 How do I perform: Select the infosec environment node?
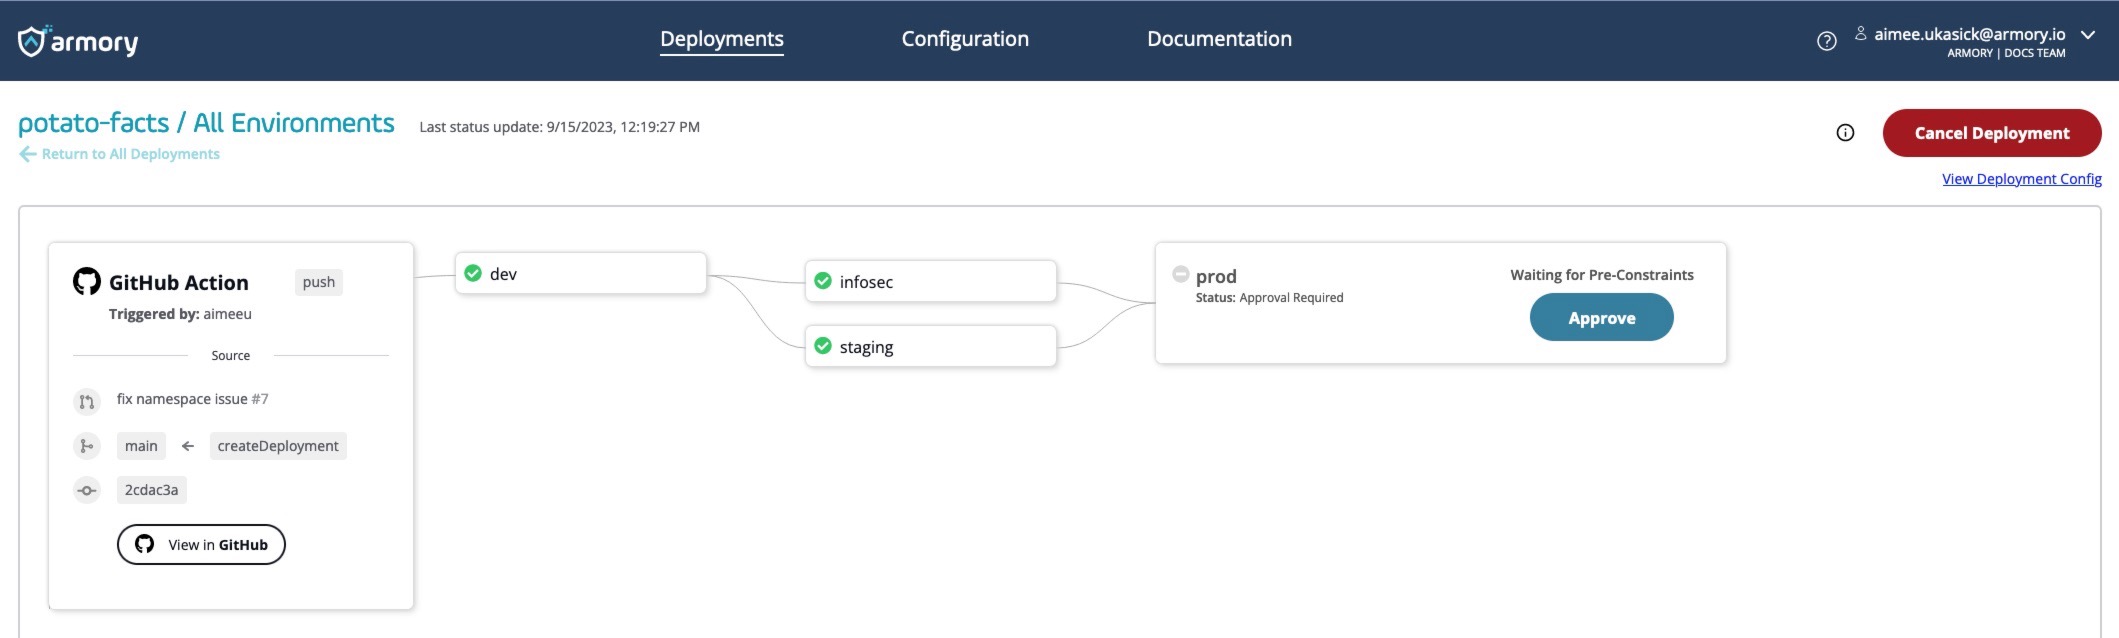tap(931, 281)
